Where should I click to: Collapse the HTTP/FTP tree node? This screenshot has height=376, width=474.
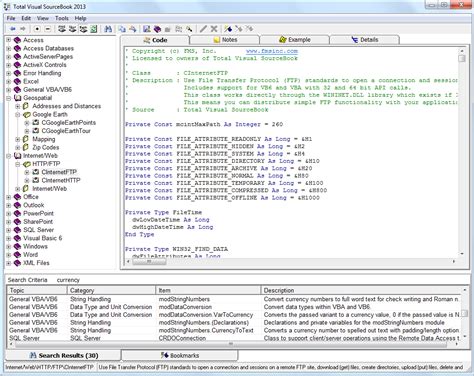pos(18,164)
